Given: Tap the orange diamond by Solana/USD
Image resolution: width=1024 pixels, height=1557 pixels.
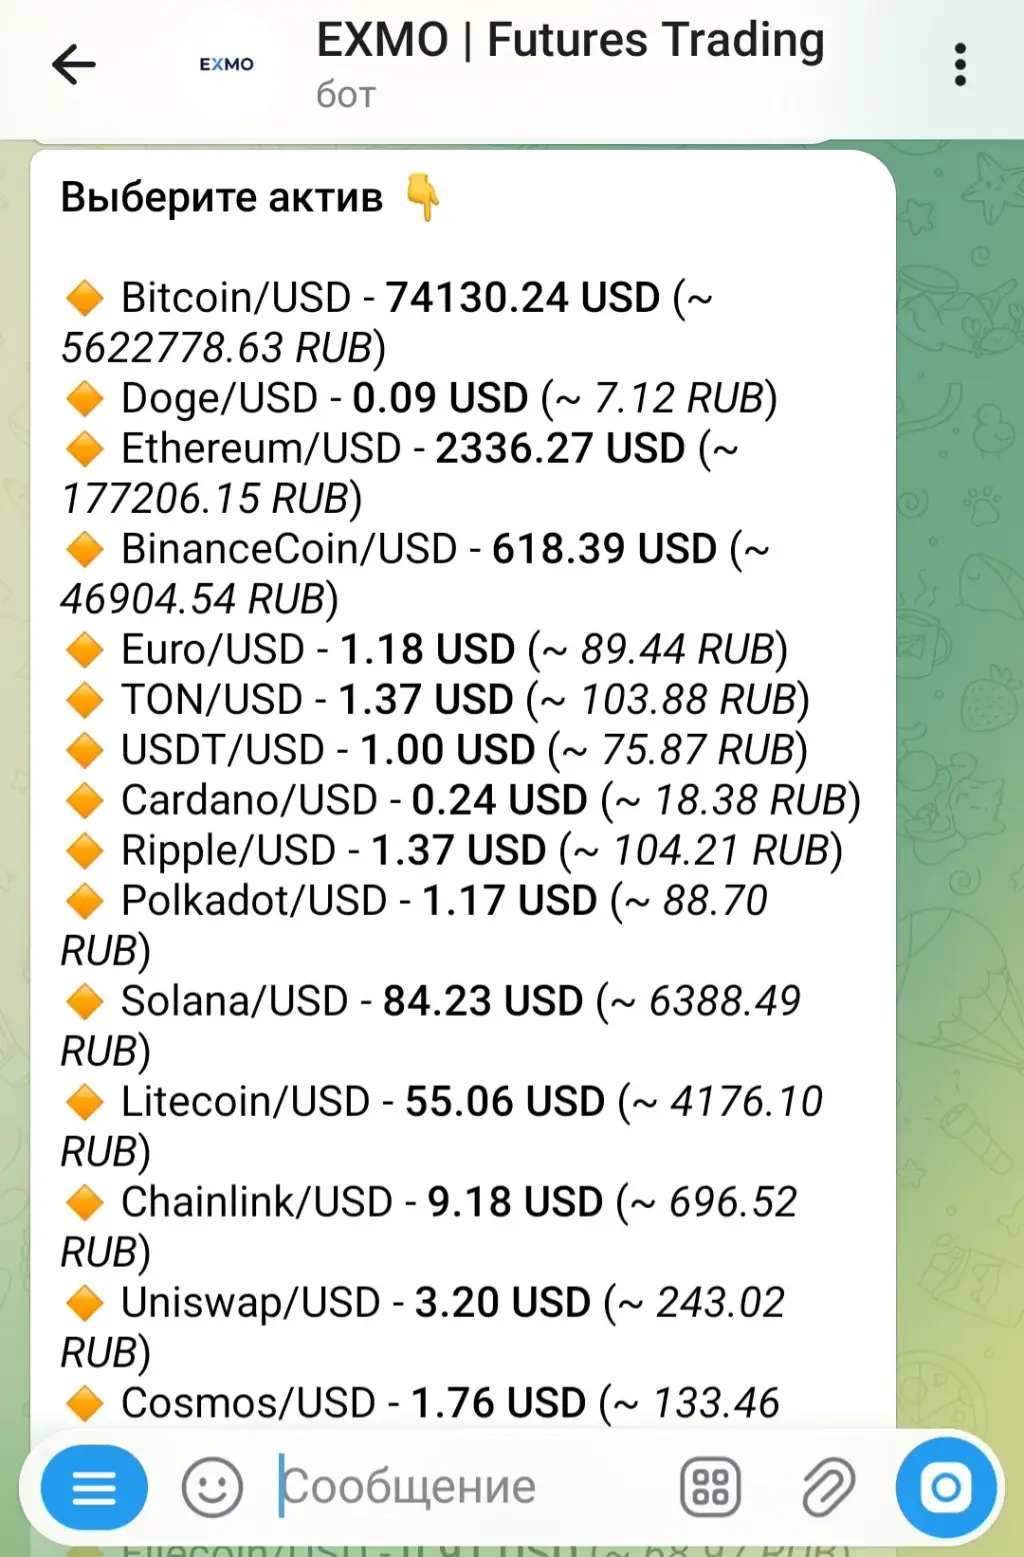Looking at the screenshot, I should point(84,1001).
